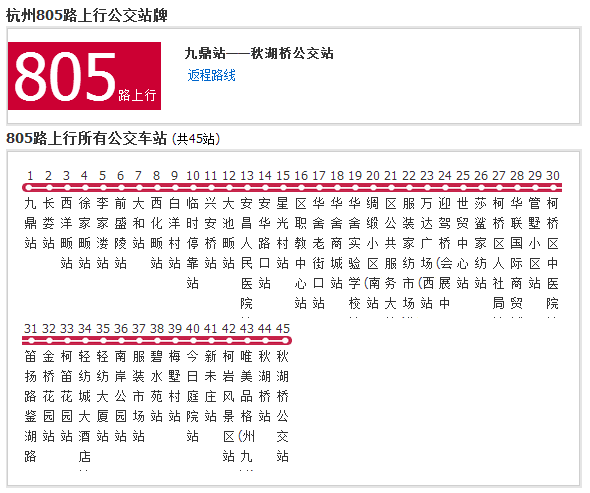Select stop 徐家畈站
Image resolution: width=590 pixels, height=493 pixels.
84,233
